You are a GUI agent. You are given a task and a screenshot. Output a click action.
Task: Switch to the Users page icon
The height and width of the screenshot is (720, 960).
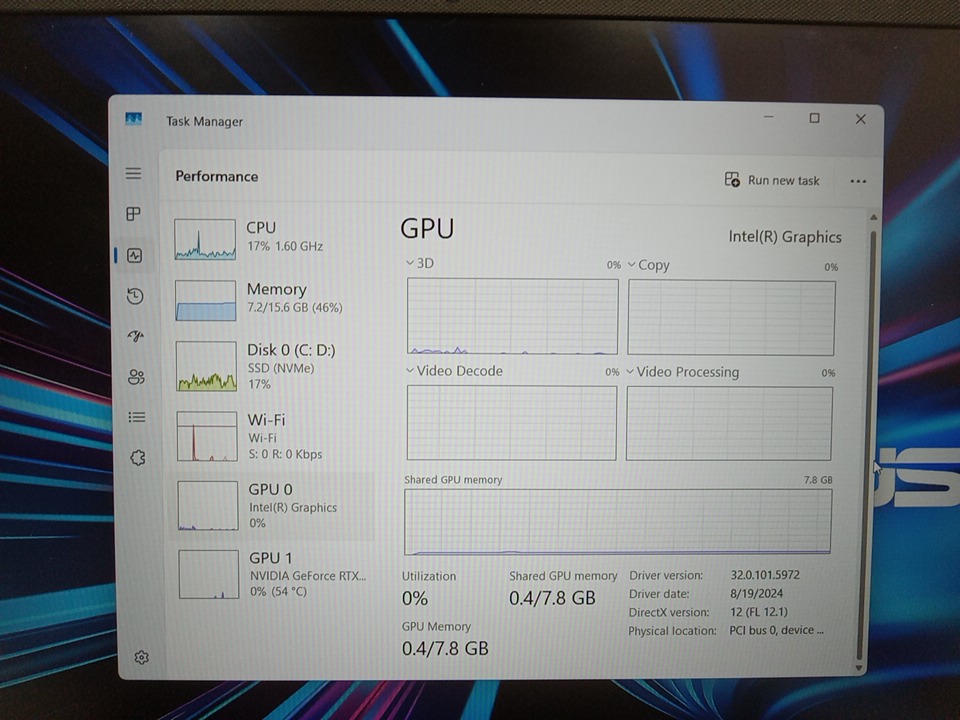(x=136, y=377)
